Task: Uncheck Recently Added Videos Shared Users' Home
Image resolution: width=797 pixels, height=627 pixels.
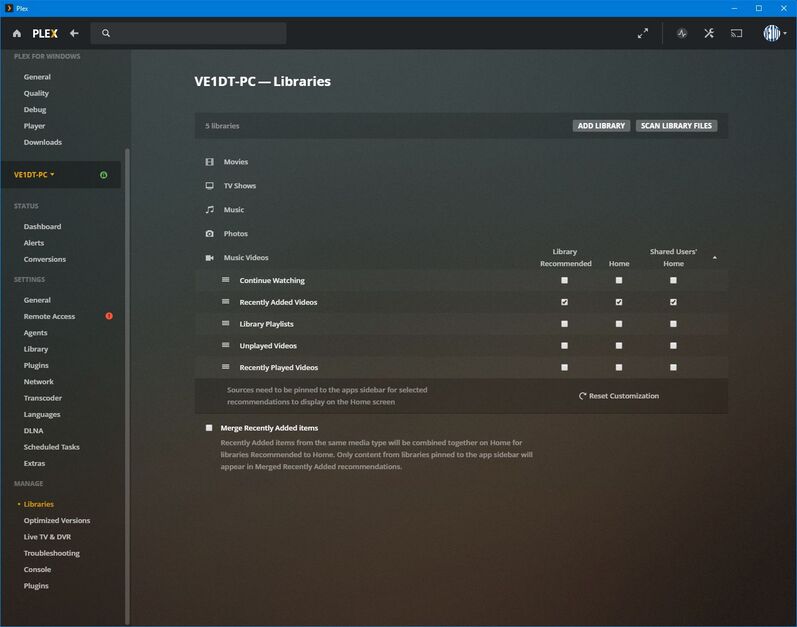Action: point(673,302)
